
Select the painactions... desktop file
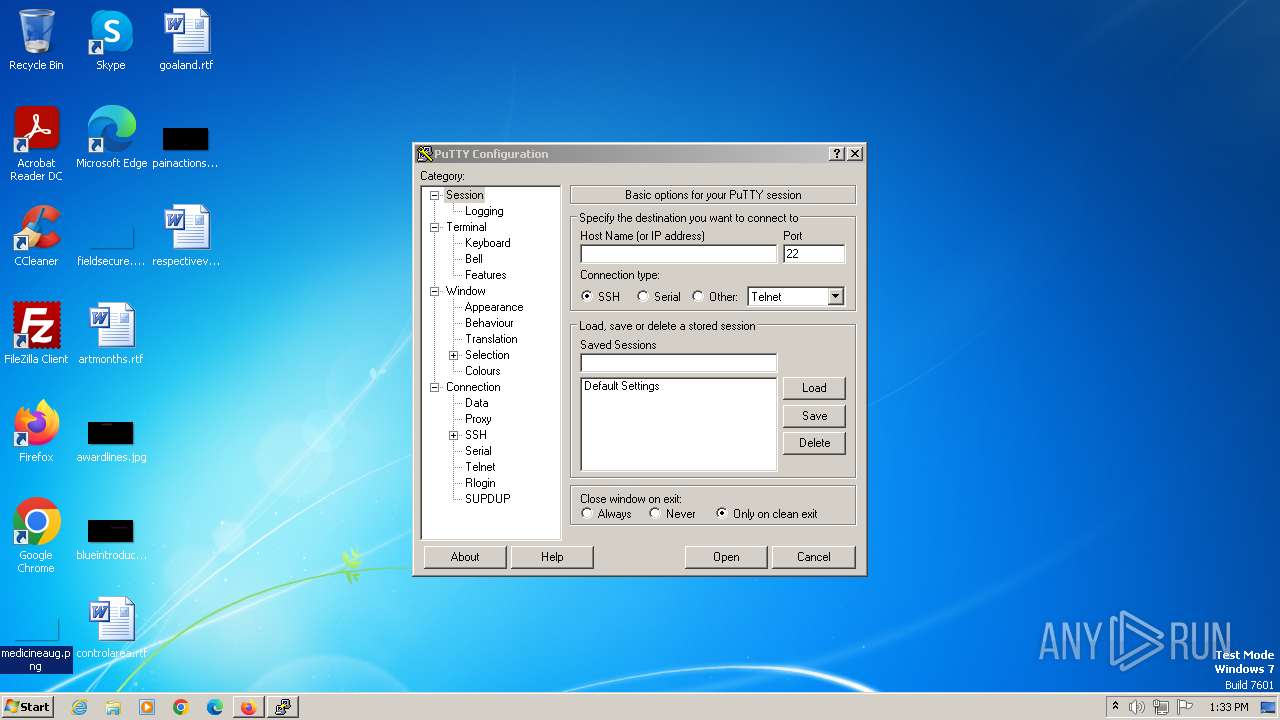tap(186, 146)
